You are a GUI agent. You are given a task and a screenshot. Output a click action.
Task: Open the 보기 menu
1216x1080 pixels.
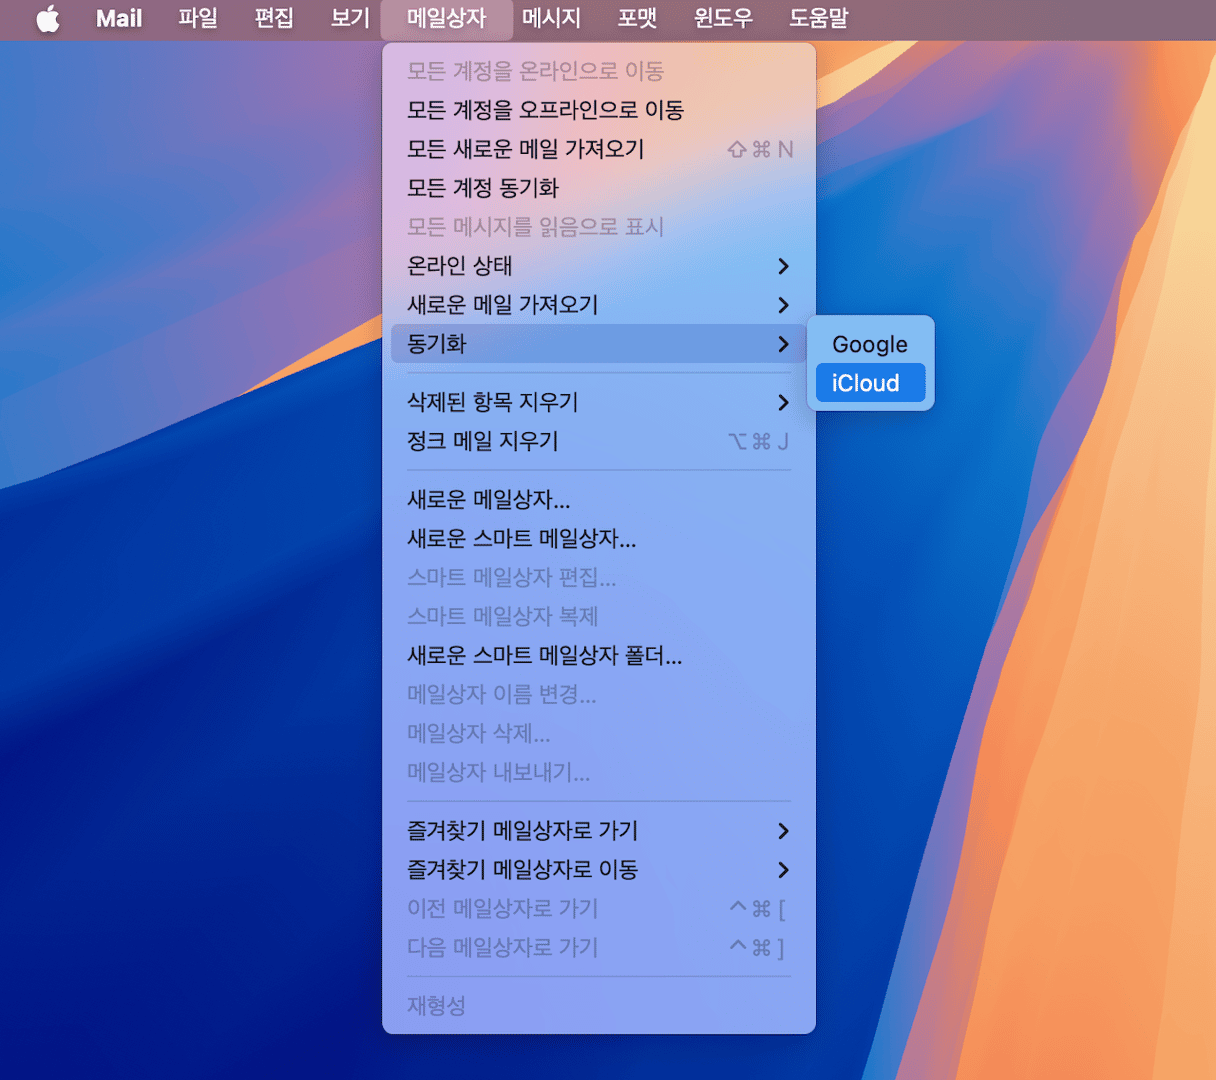point(350,19)
